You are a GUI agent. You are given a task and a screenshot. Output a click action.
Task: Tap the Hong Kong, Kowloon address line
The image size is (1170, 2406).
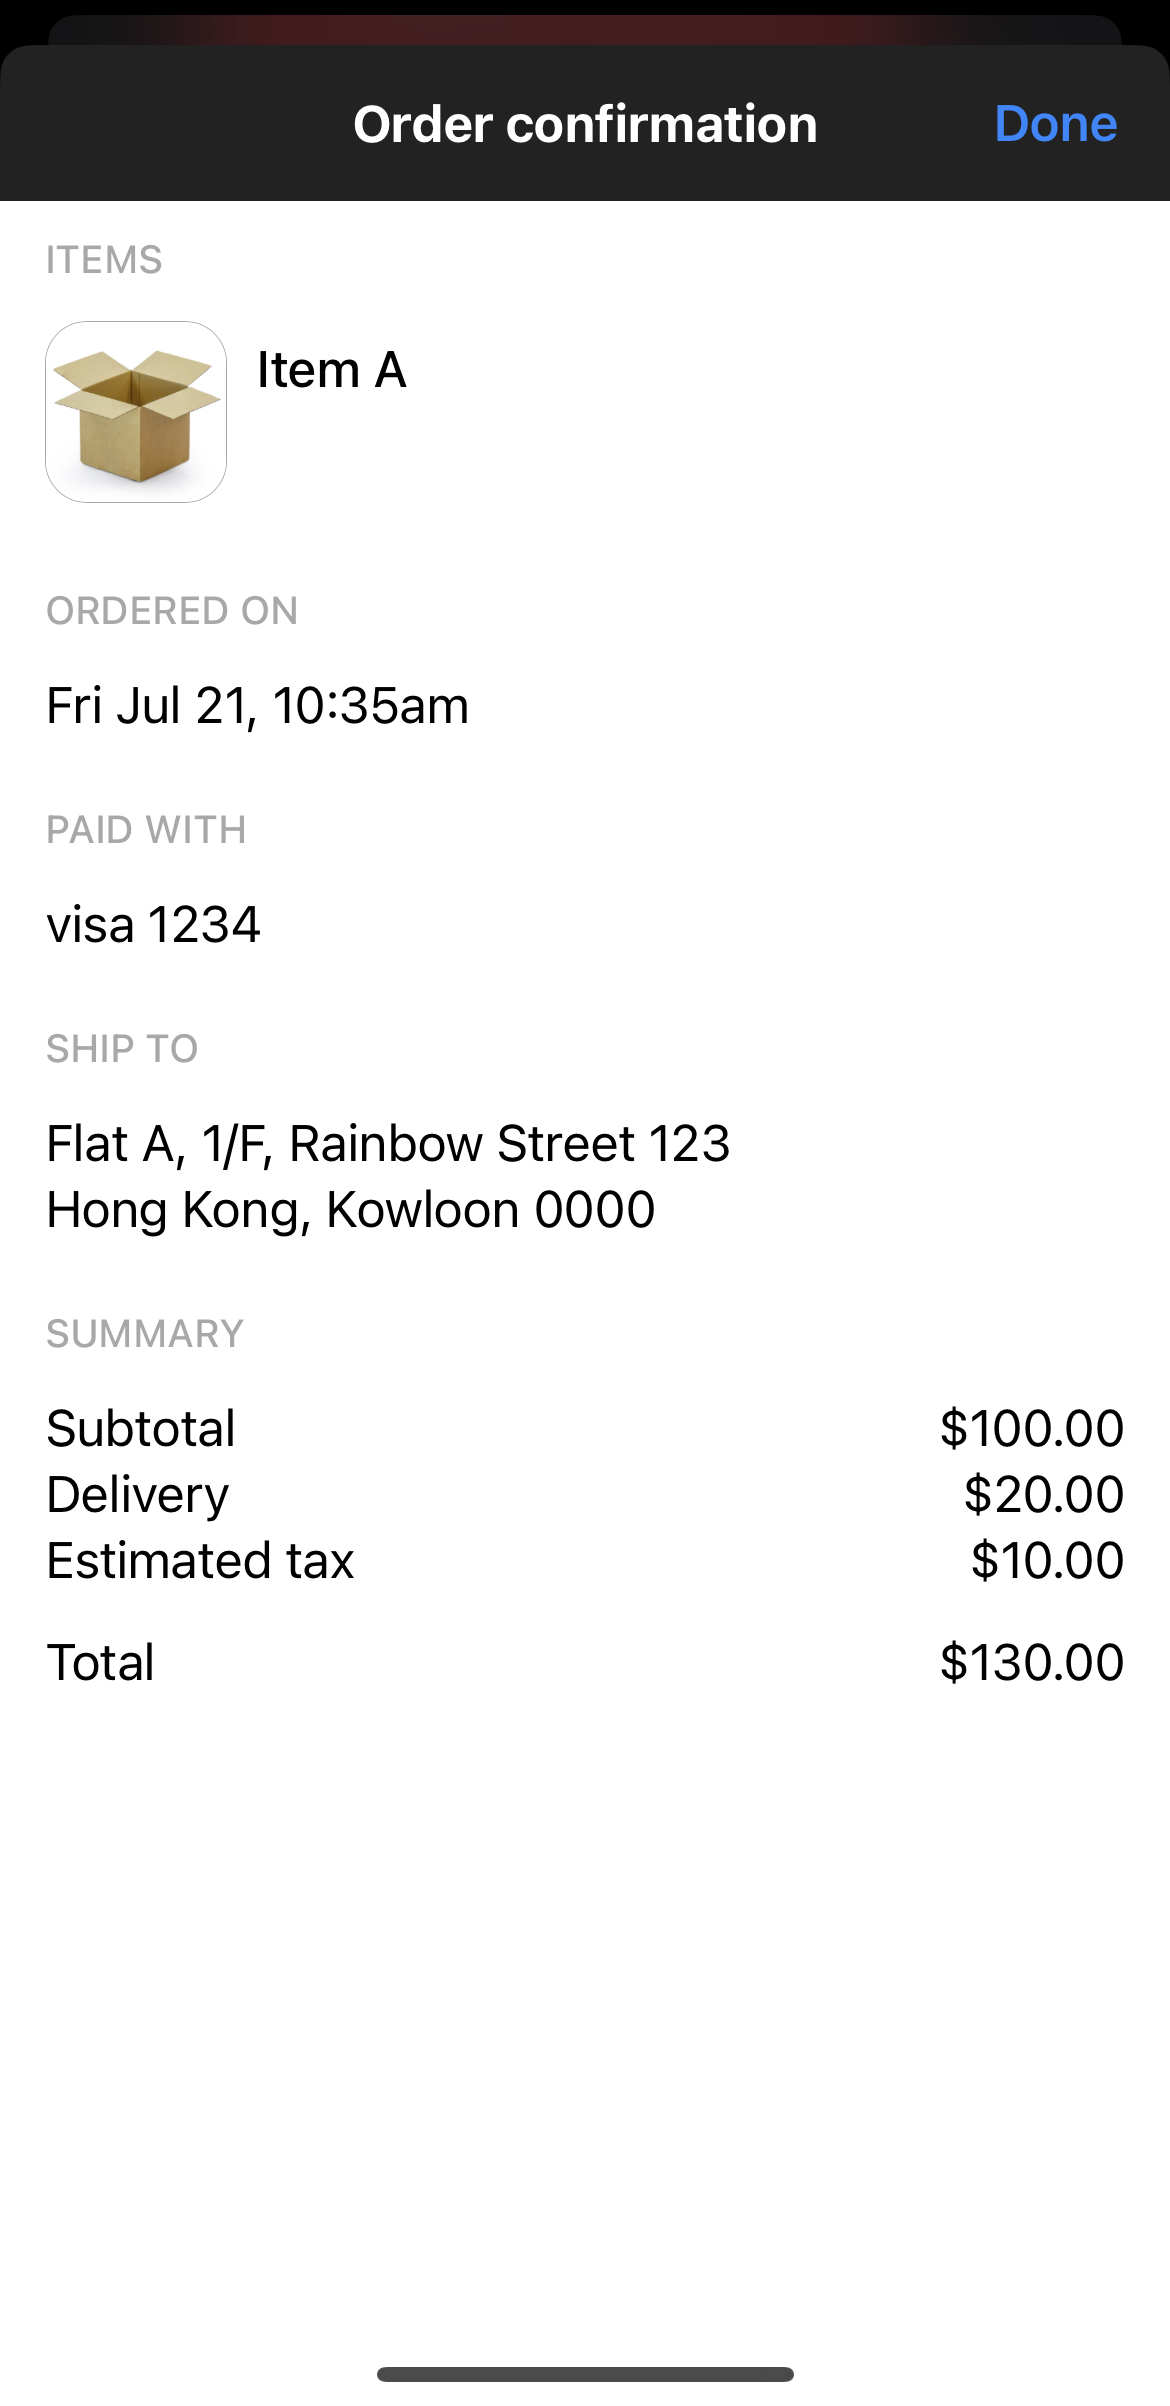pyautogui.click(x=350, y=1210)
